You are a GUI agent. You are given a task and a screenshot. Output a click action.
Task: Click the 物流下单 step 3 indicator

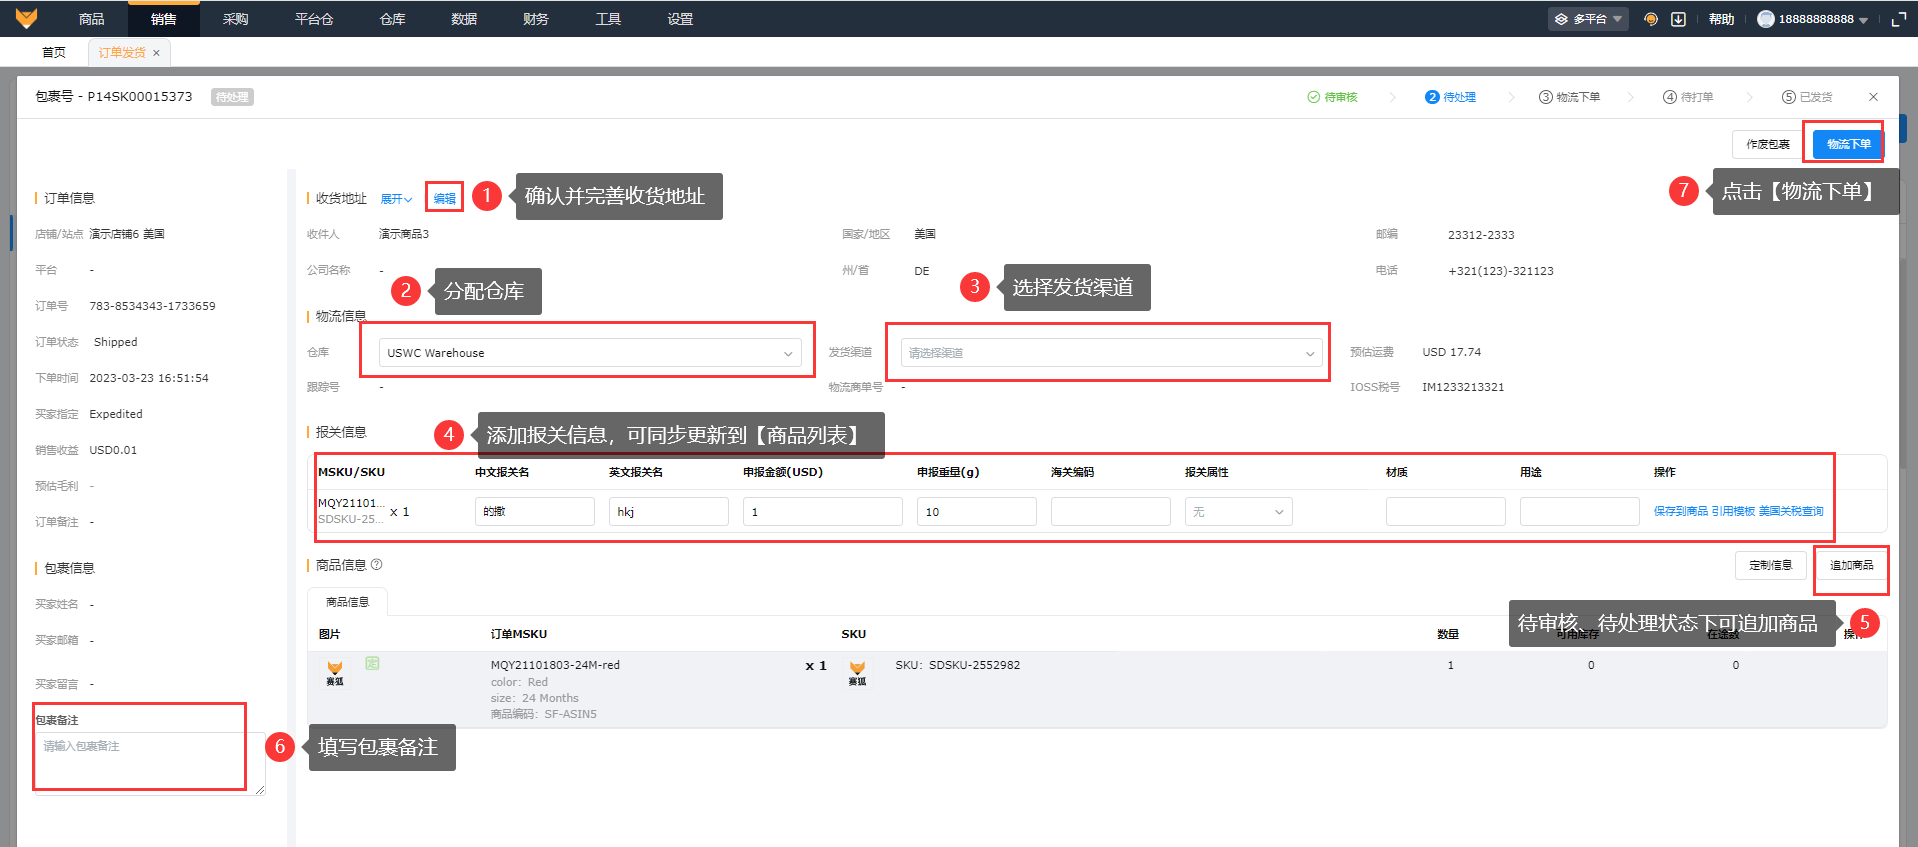click(x=1570, y=97)
